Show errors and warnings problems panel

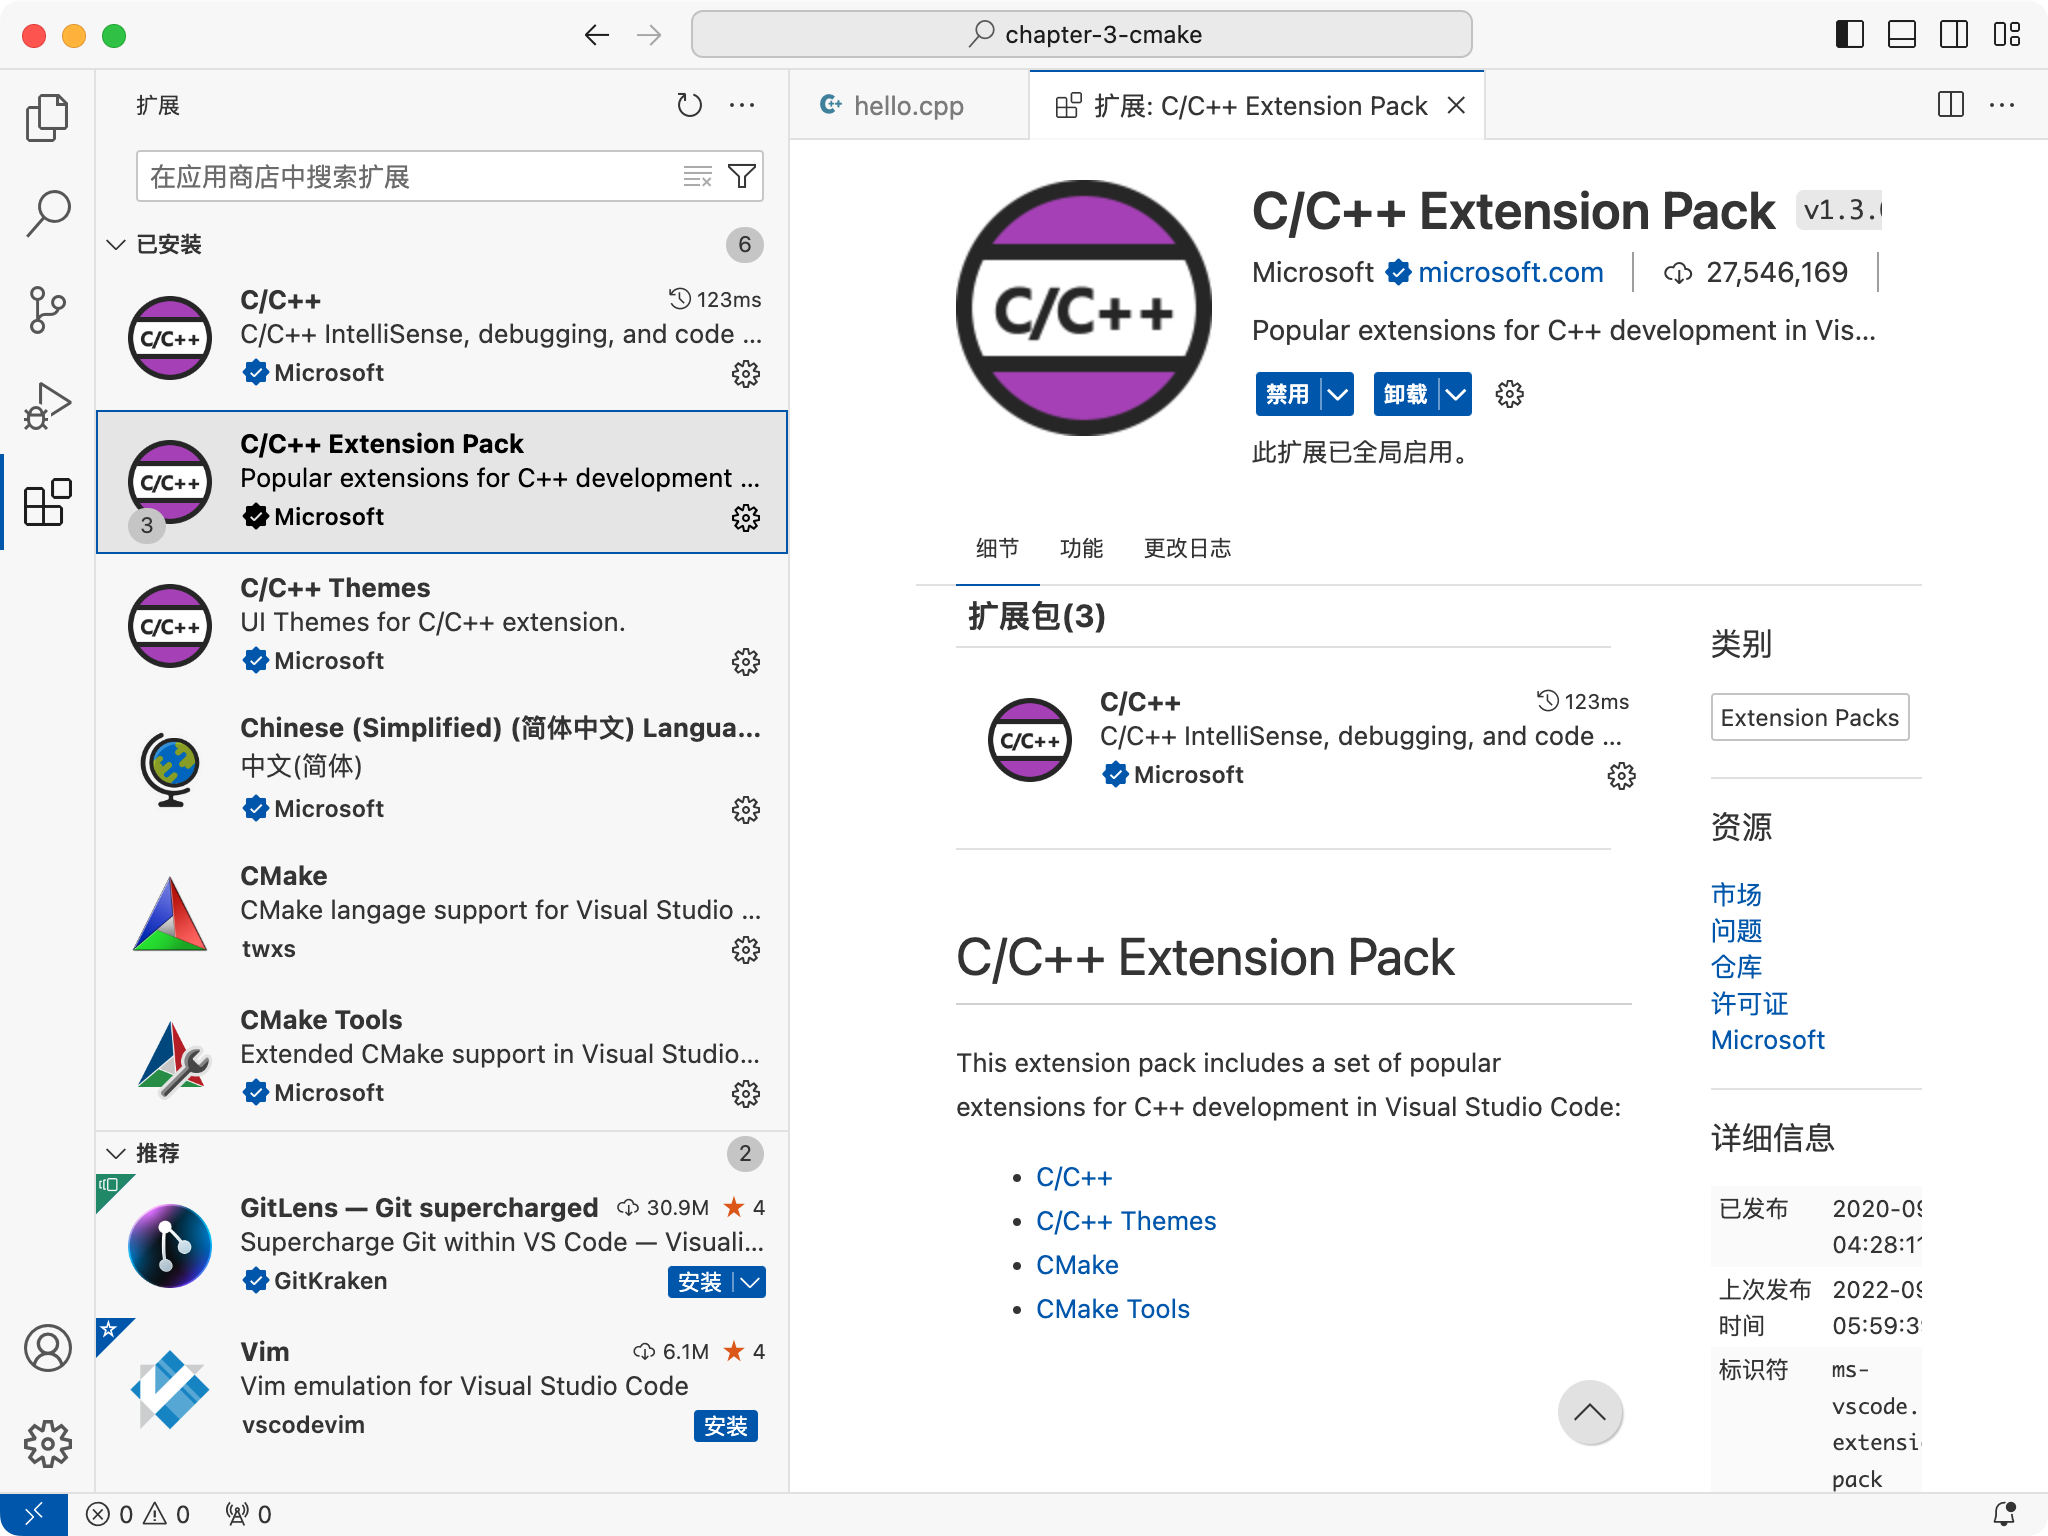[x=138, y=1514]
